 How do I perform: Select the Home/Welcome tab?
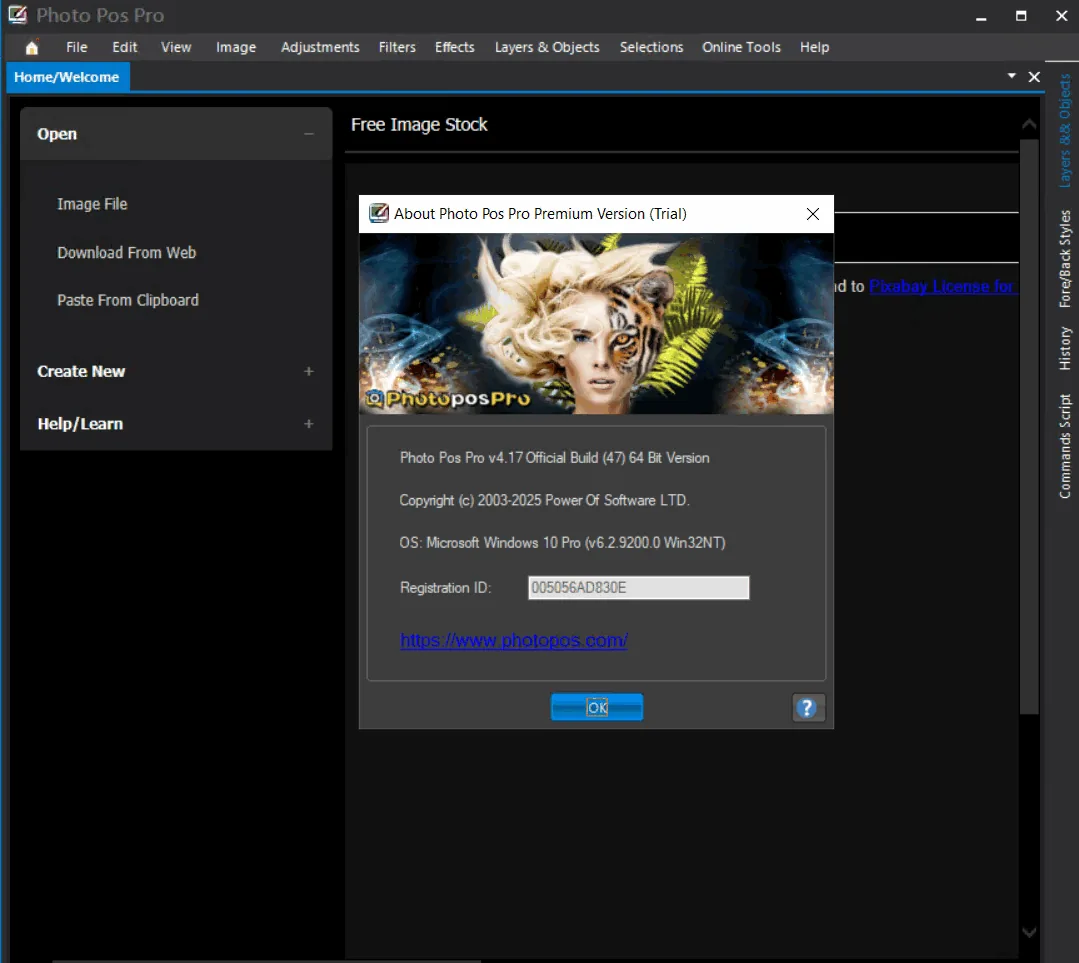point(67,77)
